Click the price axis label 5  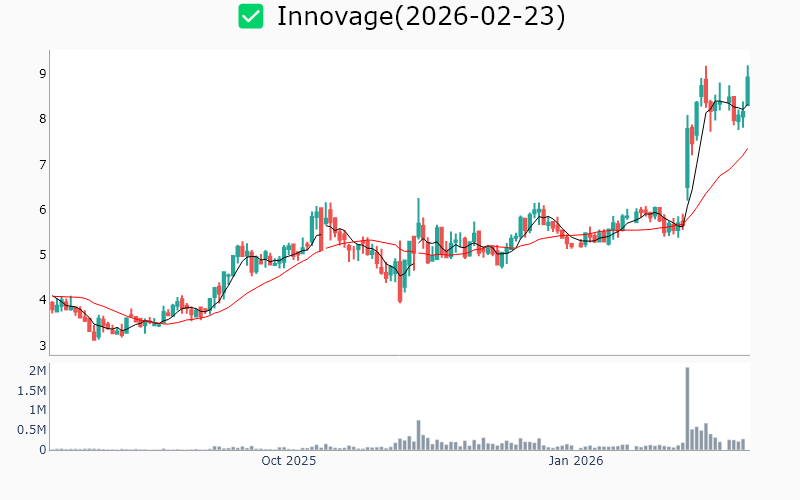click(41, 255)
